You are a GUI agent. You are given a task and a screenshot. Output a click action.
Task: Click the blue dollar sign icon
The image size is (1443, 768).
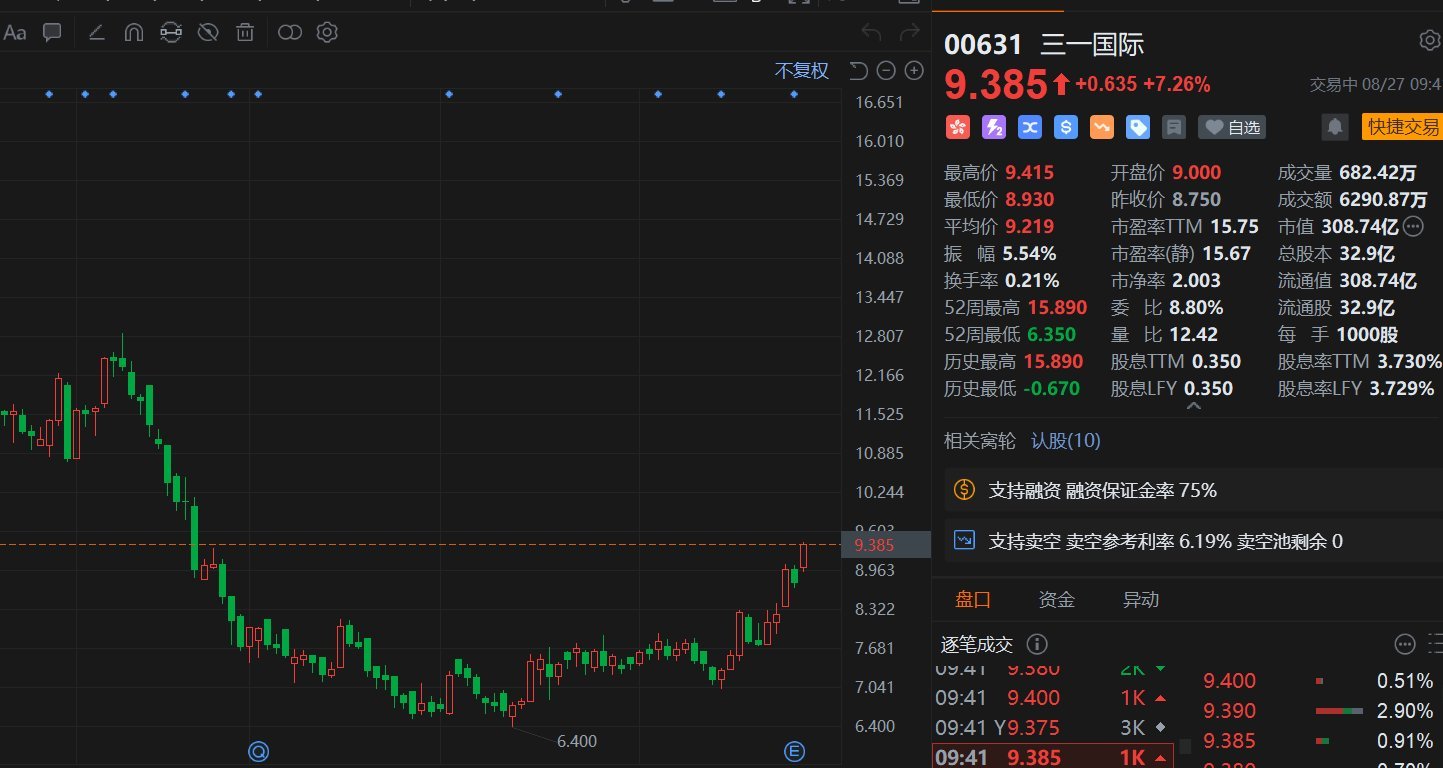[x=1066, y=127]
